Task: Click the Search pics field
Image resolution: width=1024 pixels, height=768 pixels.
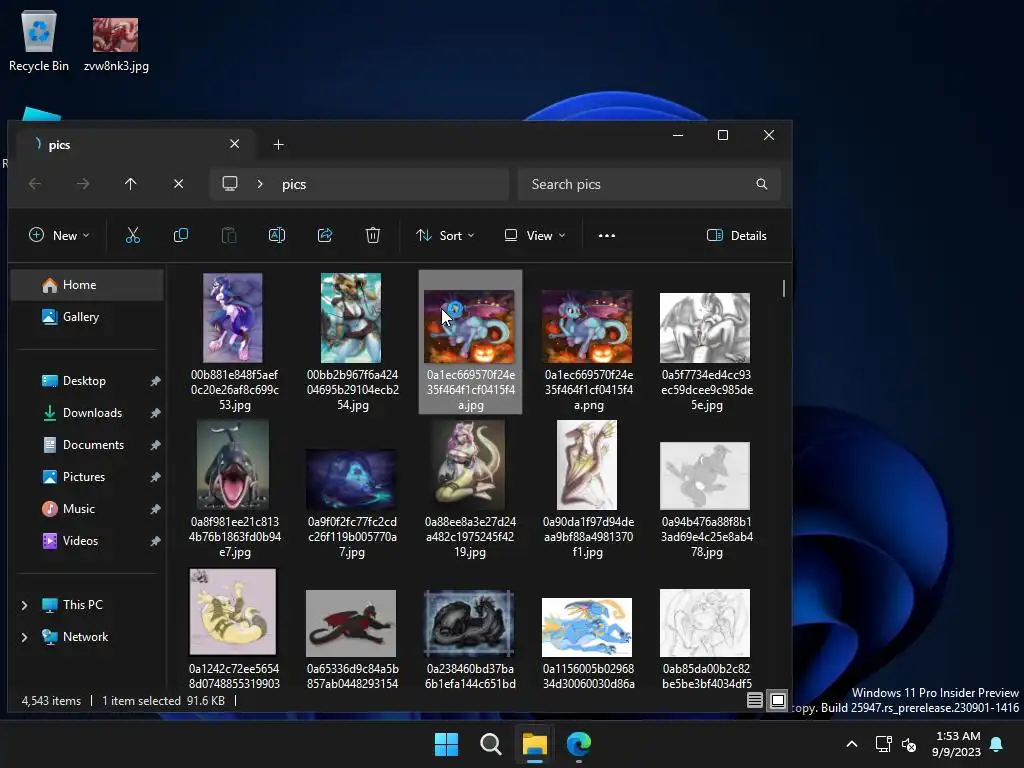Action: click(x=648, y=184)
